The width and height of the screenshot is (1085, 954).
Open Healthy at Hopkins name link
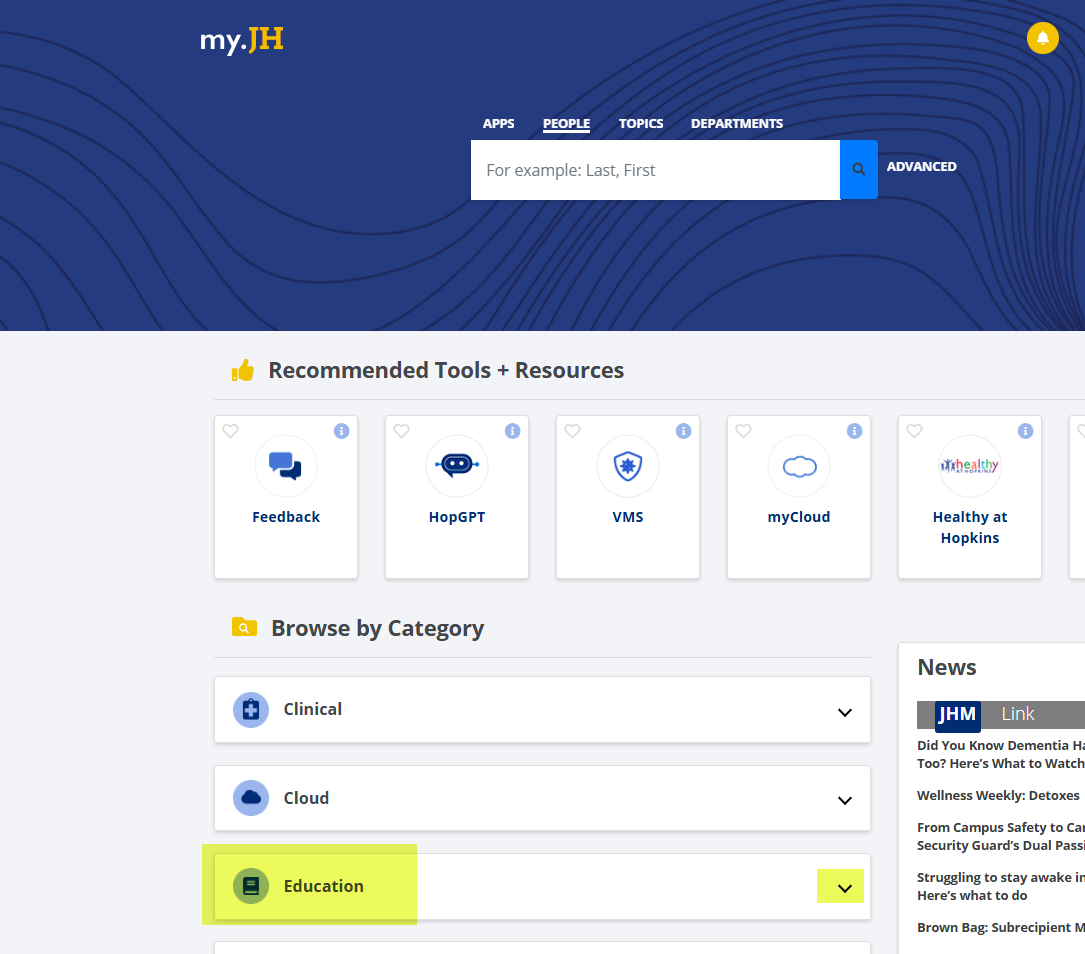tap(970, 527)
